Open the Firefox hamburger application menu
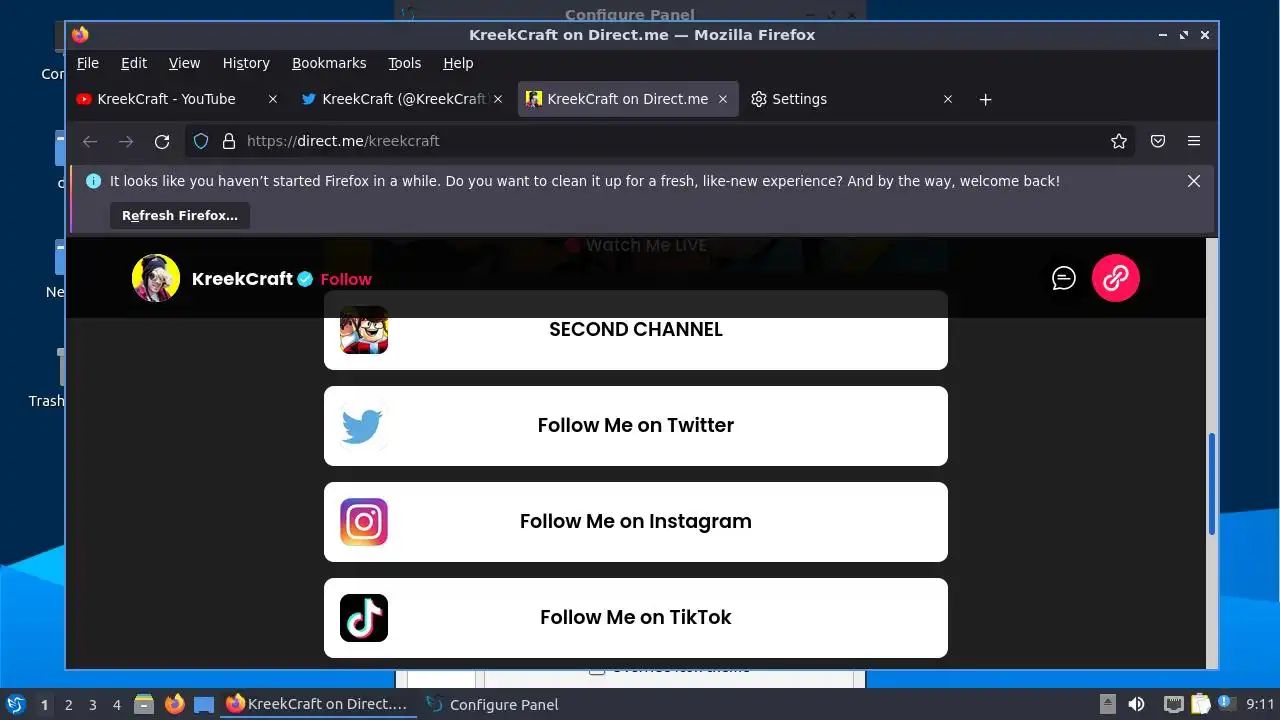Image resolution: width=1280 pixels, height=720 pixels. coord(1194,141)
